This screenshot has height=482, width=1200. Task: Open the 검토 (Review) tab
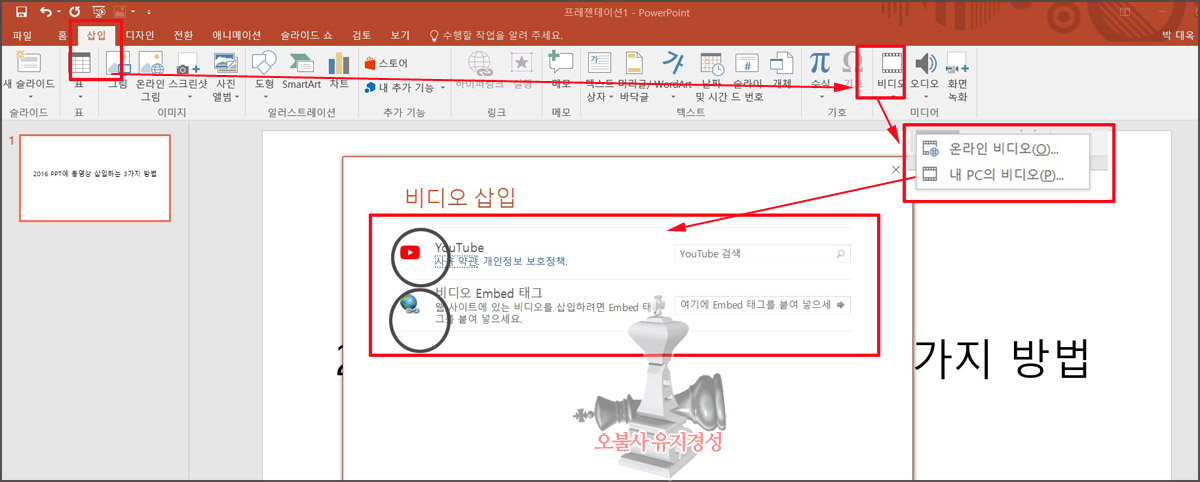tap(362, 35)
